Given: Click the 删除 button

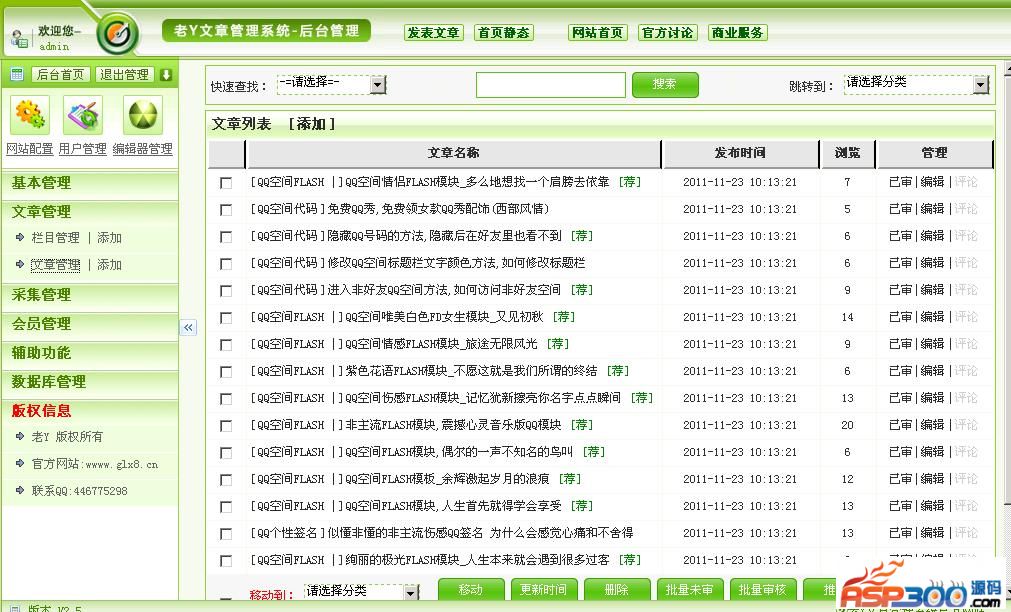Looking at the screenshot, I should 616,589.
